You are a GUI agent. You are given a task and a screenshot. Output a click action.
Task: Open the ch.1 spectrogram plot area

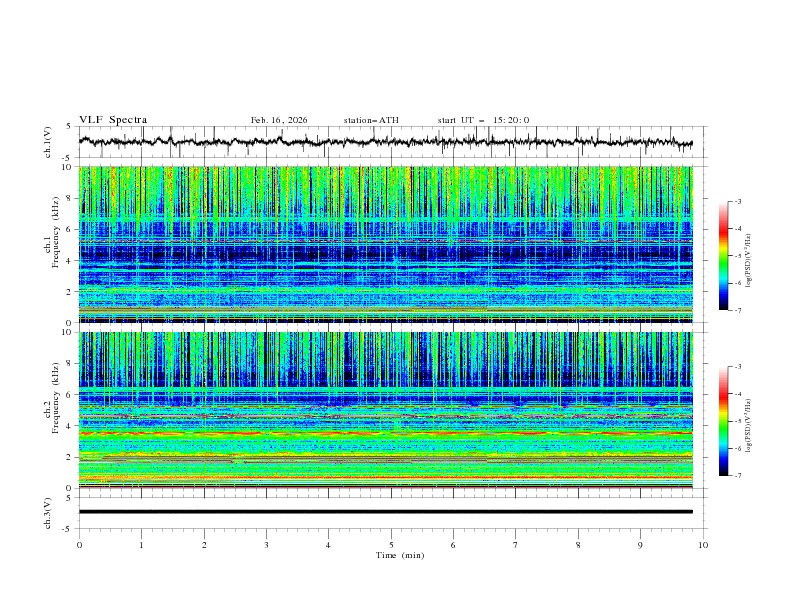pos(386,244)
